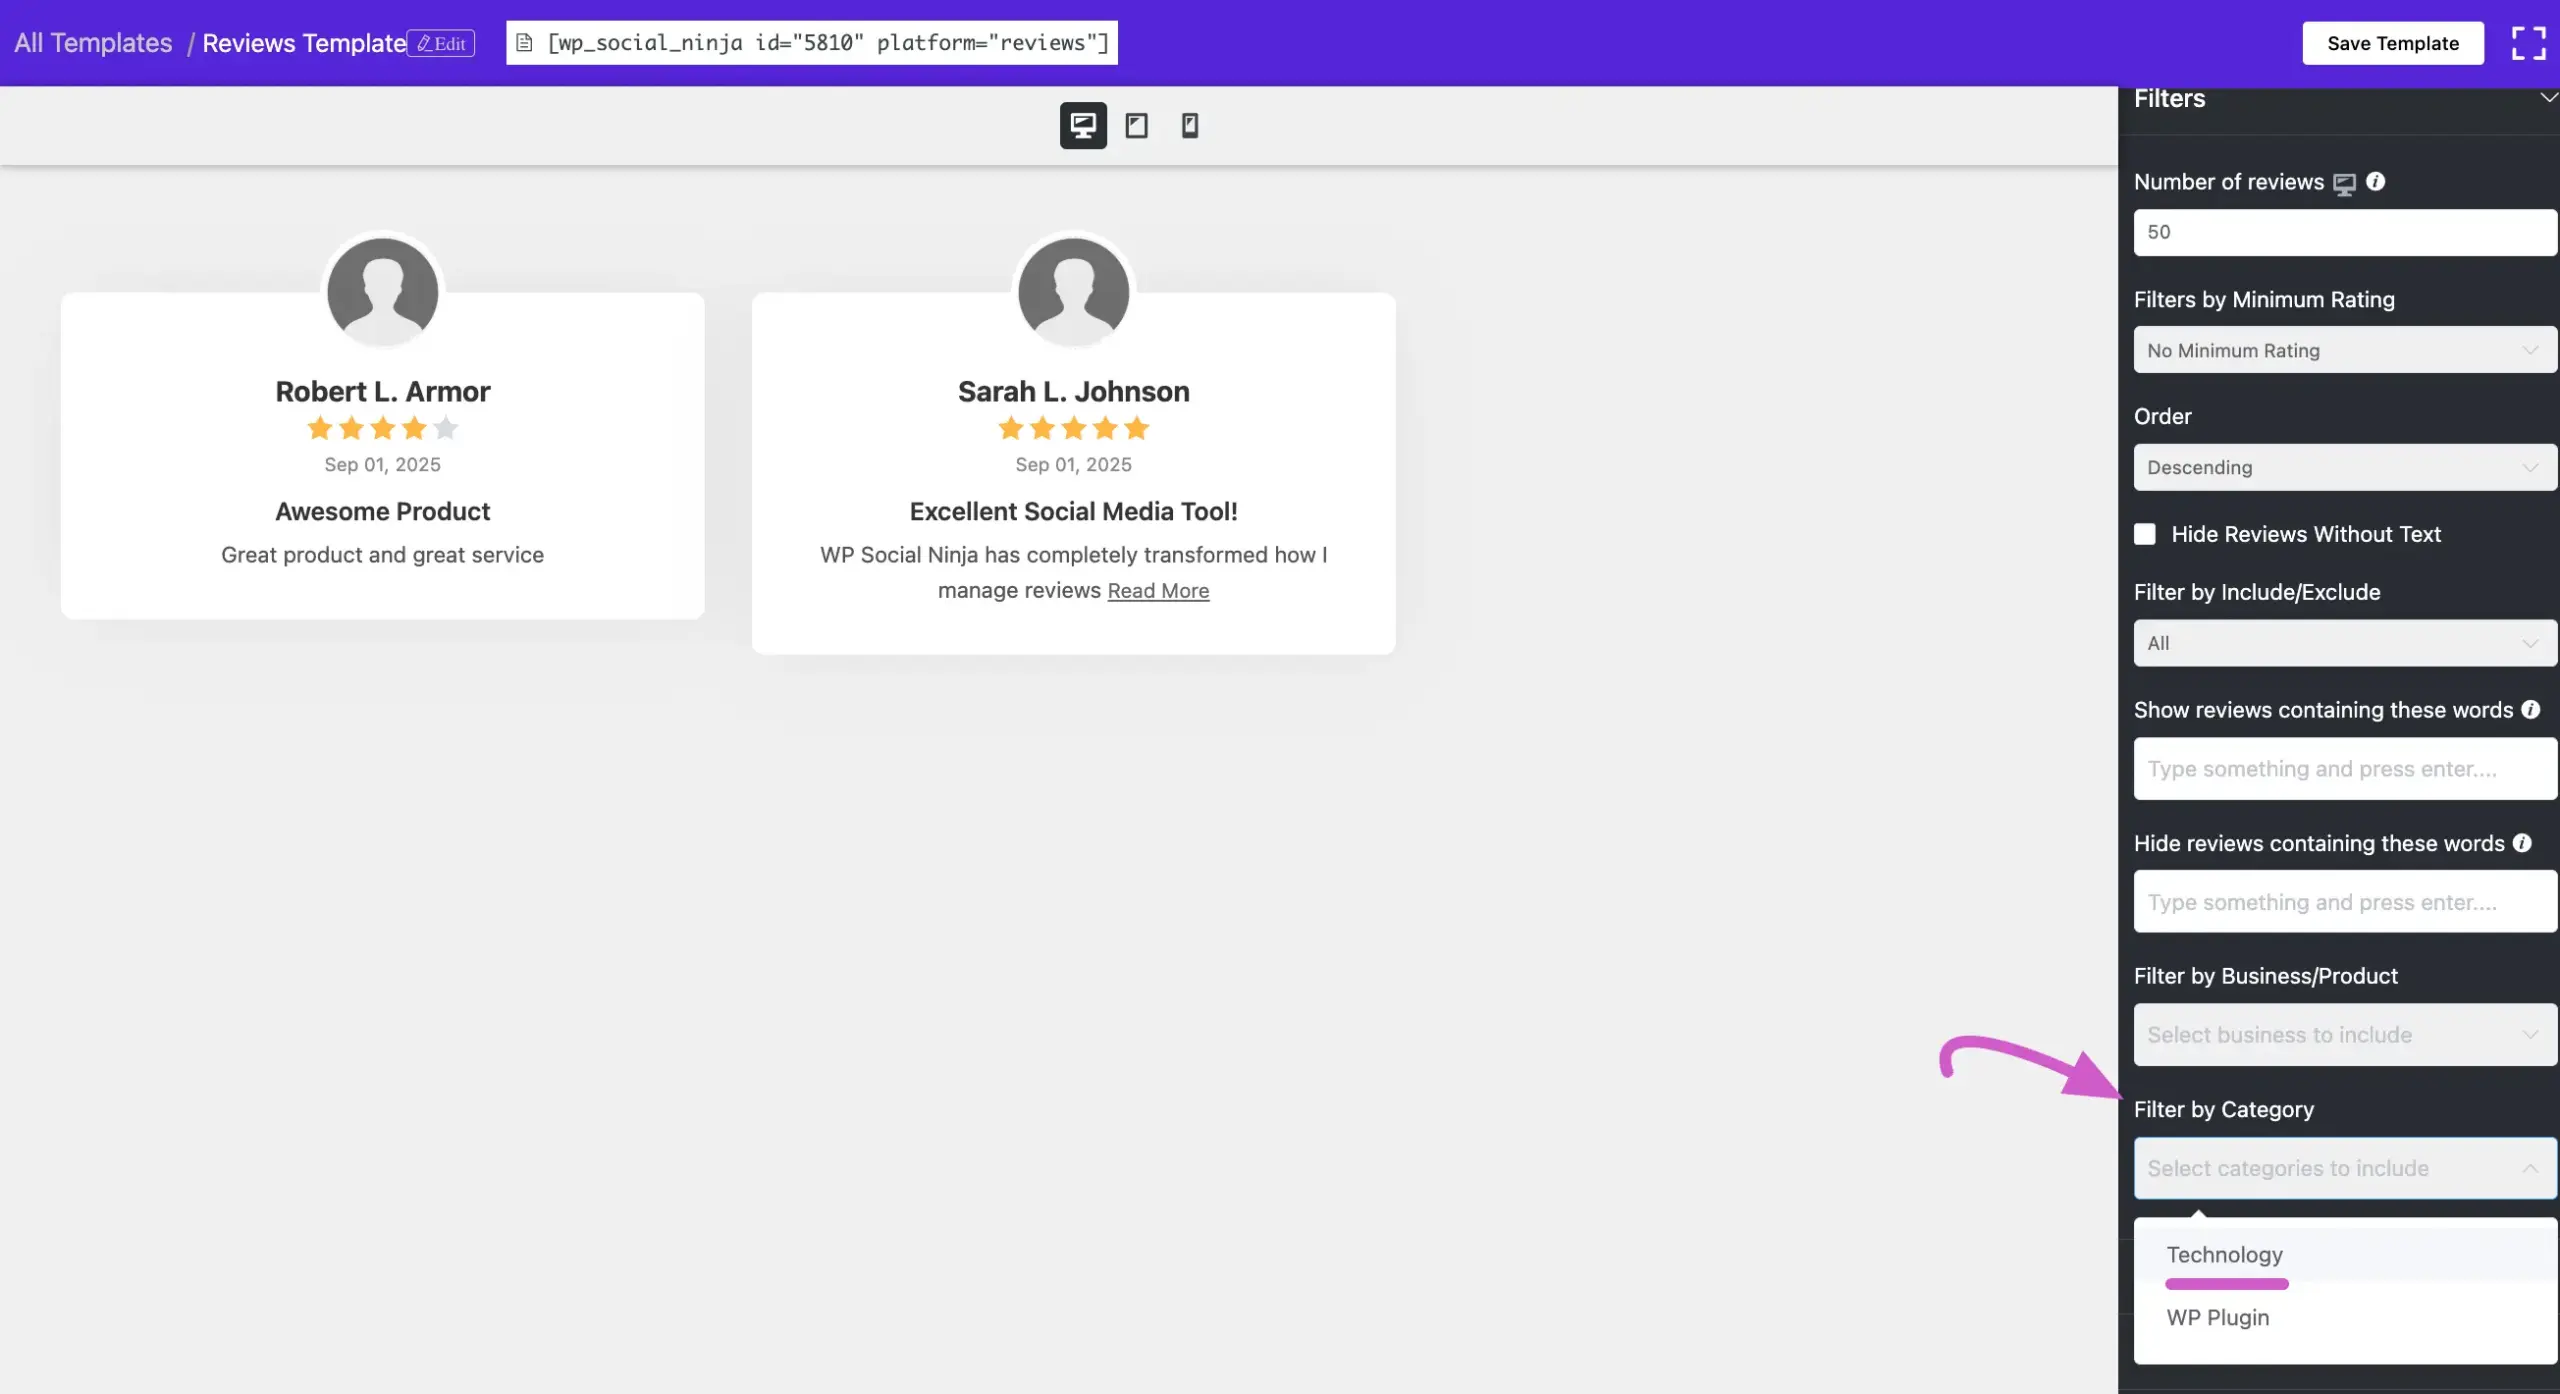Select Technology category option
Viewport: 2560px width, 1394px height.
coord(2224,1254)
